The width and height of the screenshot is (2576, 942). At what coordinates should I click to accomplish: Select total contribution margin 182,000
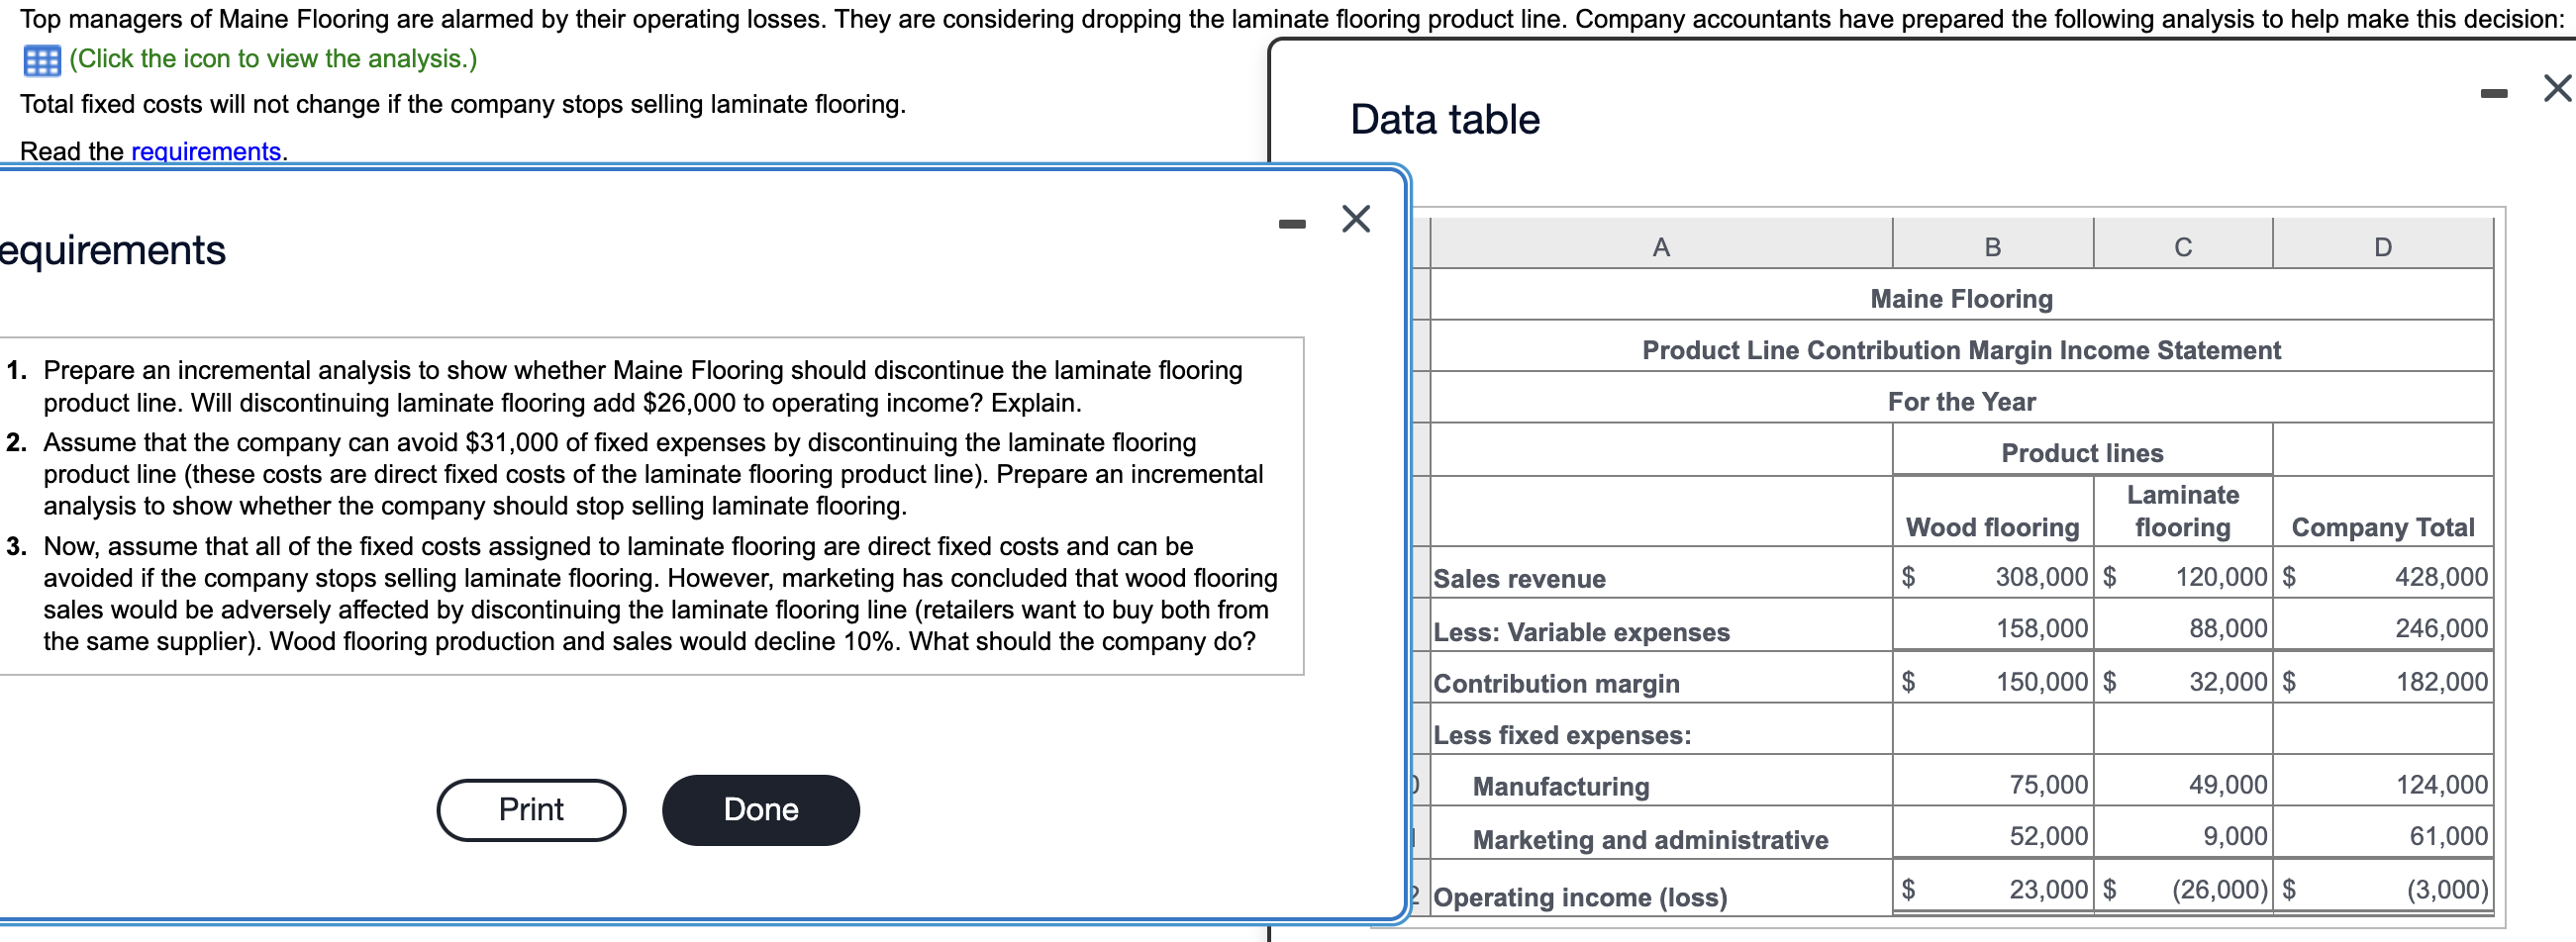[2441, 680]
